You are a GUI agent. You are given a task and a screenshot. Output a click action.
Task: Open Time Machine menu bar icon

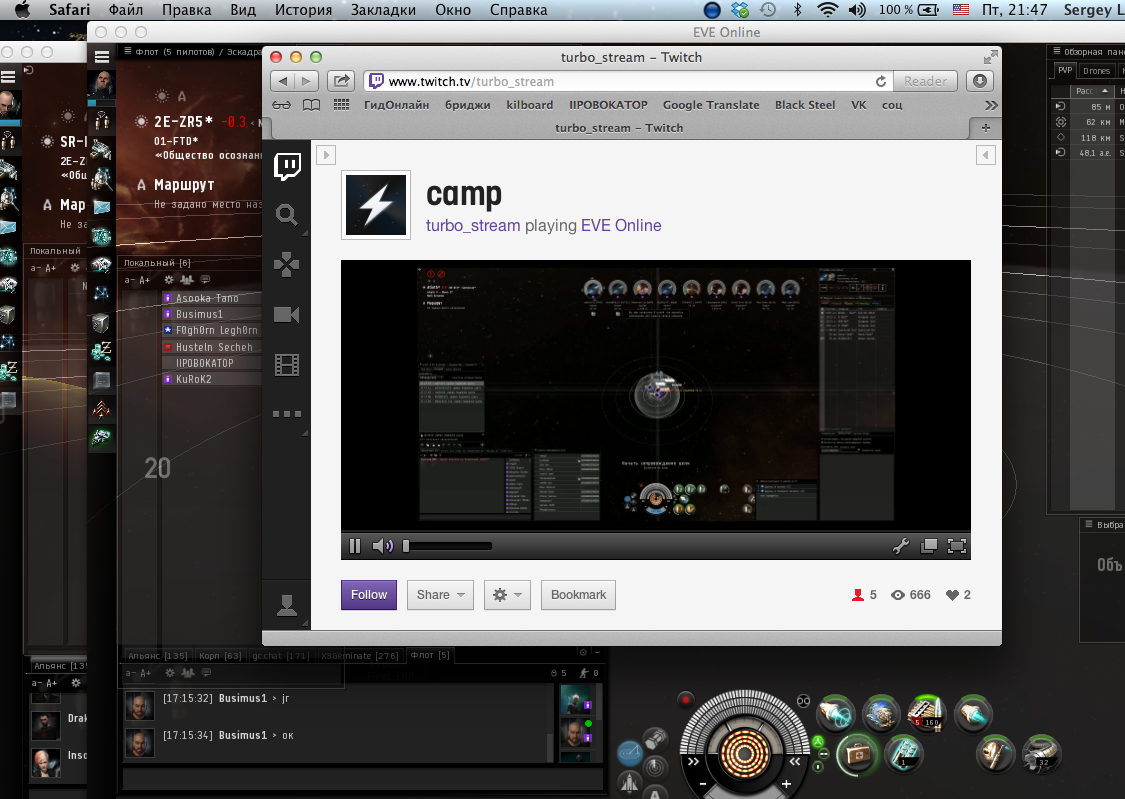point(768,10)
